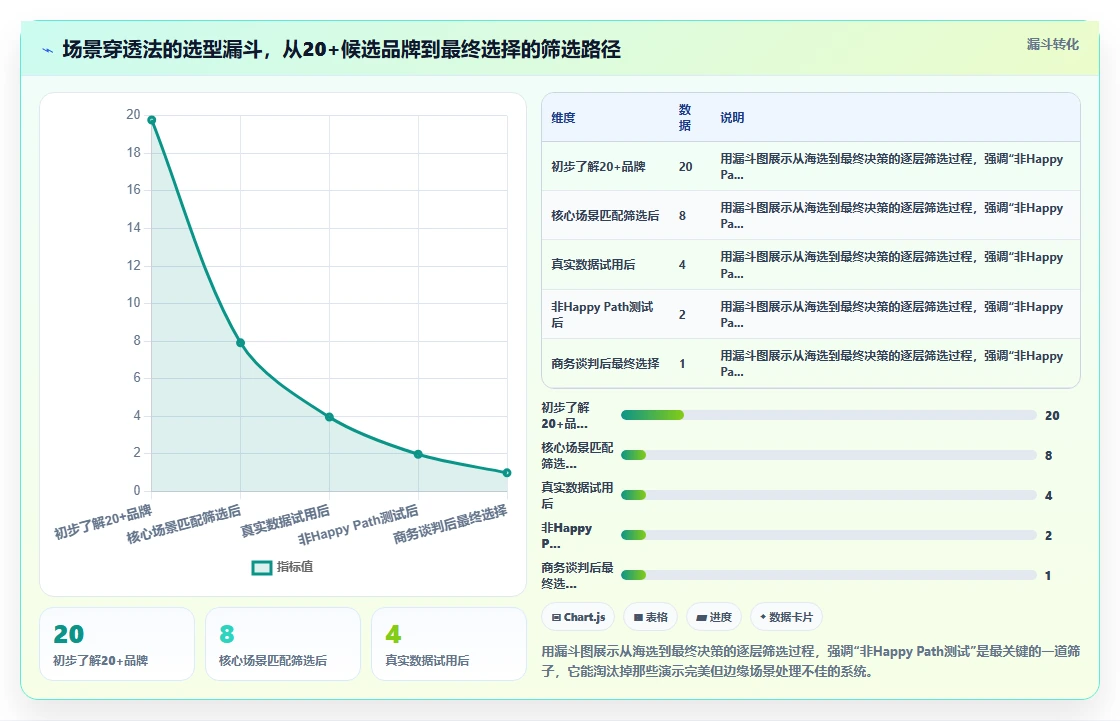Select the 表格 chip
Image resolution: width=1120 pixels, height=721 pixels.
(651, 617)
